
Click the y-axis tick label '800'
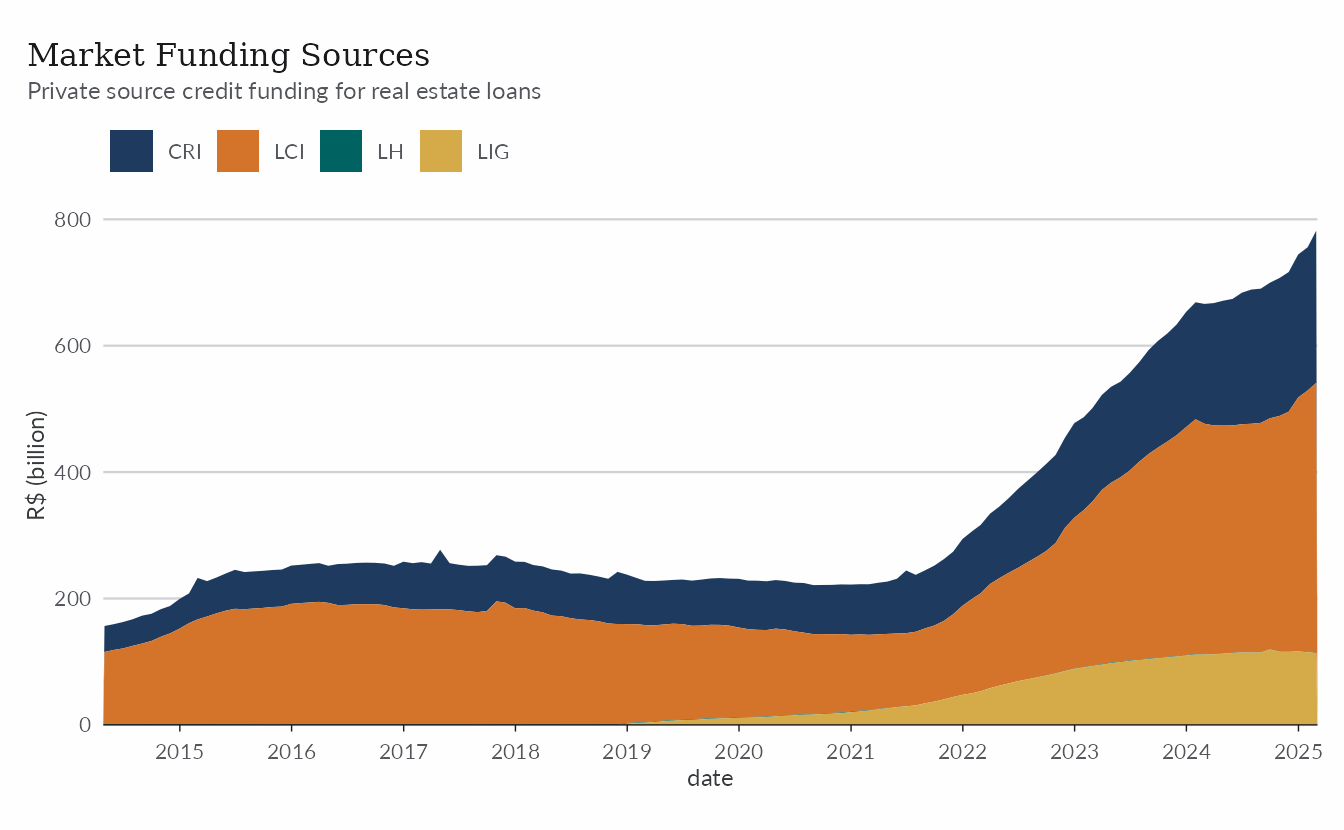click(x=75, y=219)
